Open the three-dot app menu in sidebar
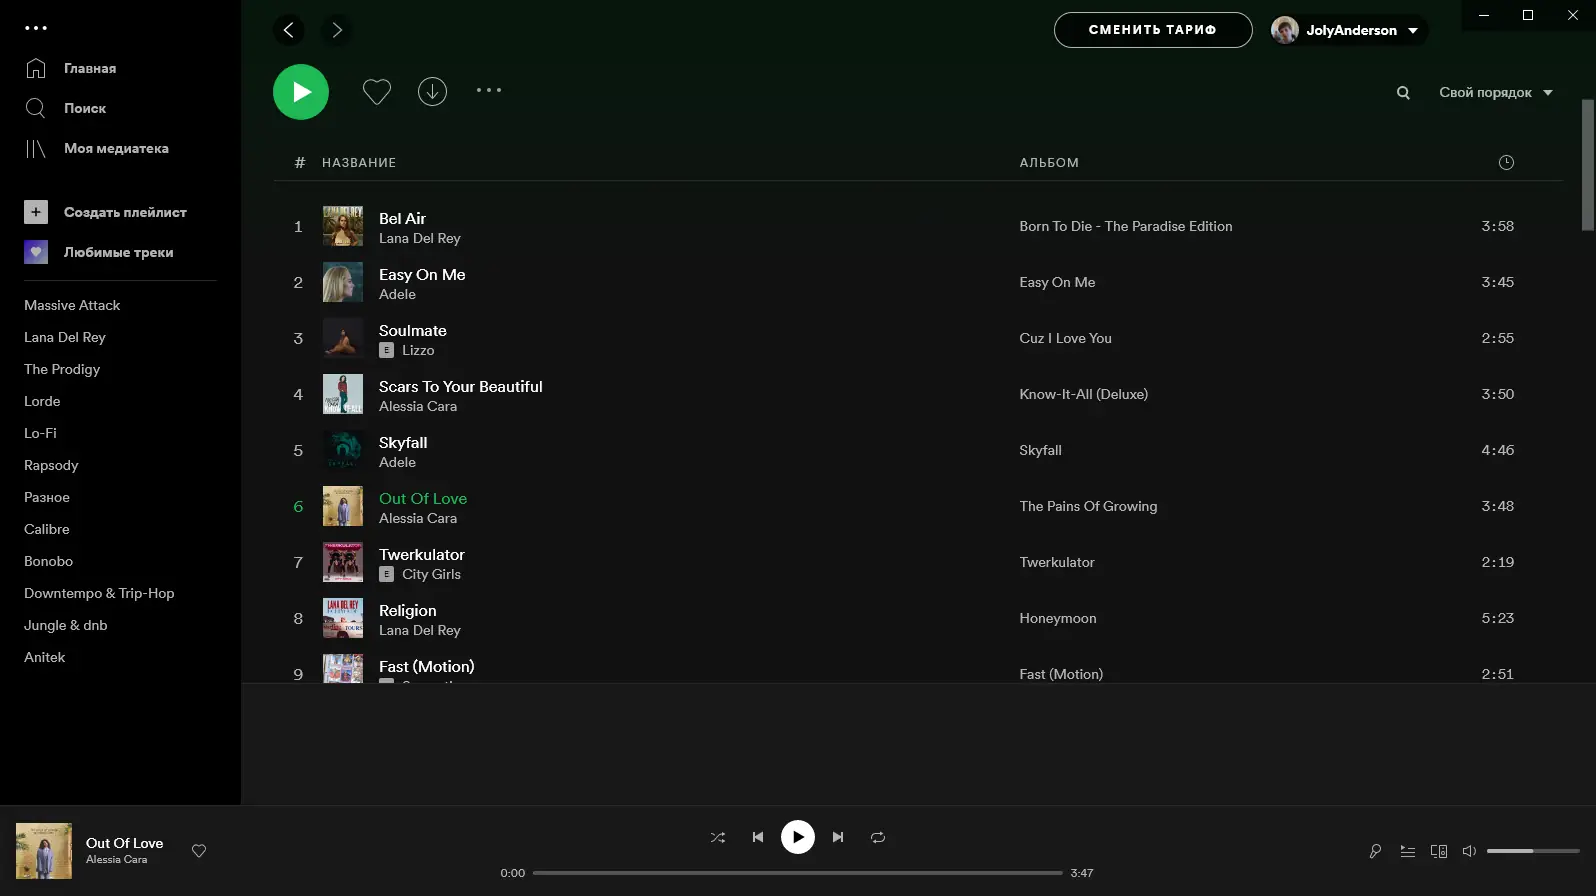 (x=36, y=28)
